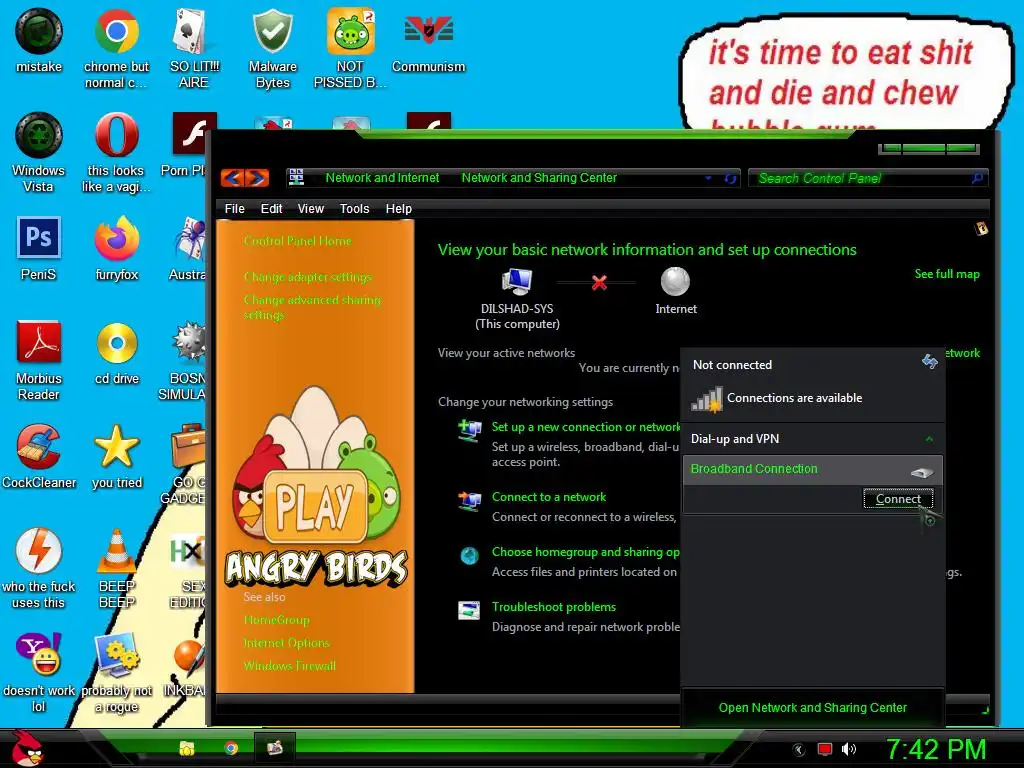The image size is (1024, 768).
Task: Refresh the address bar view
Action: pos(730,178)
